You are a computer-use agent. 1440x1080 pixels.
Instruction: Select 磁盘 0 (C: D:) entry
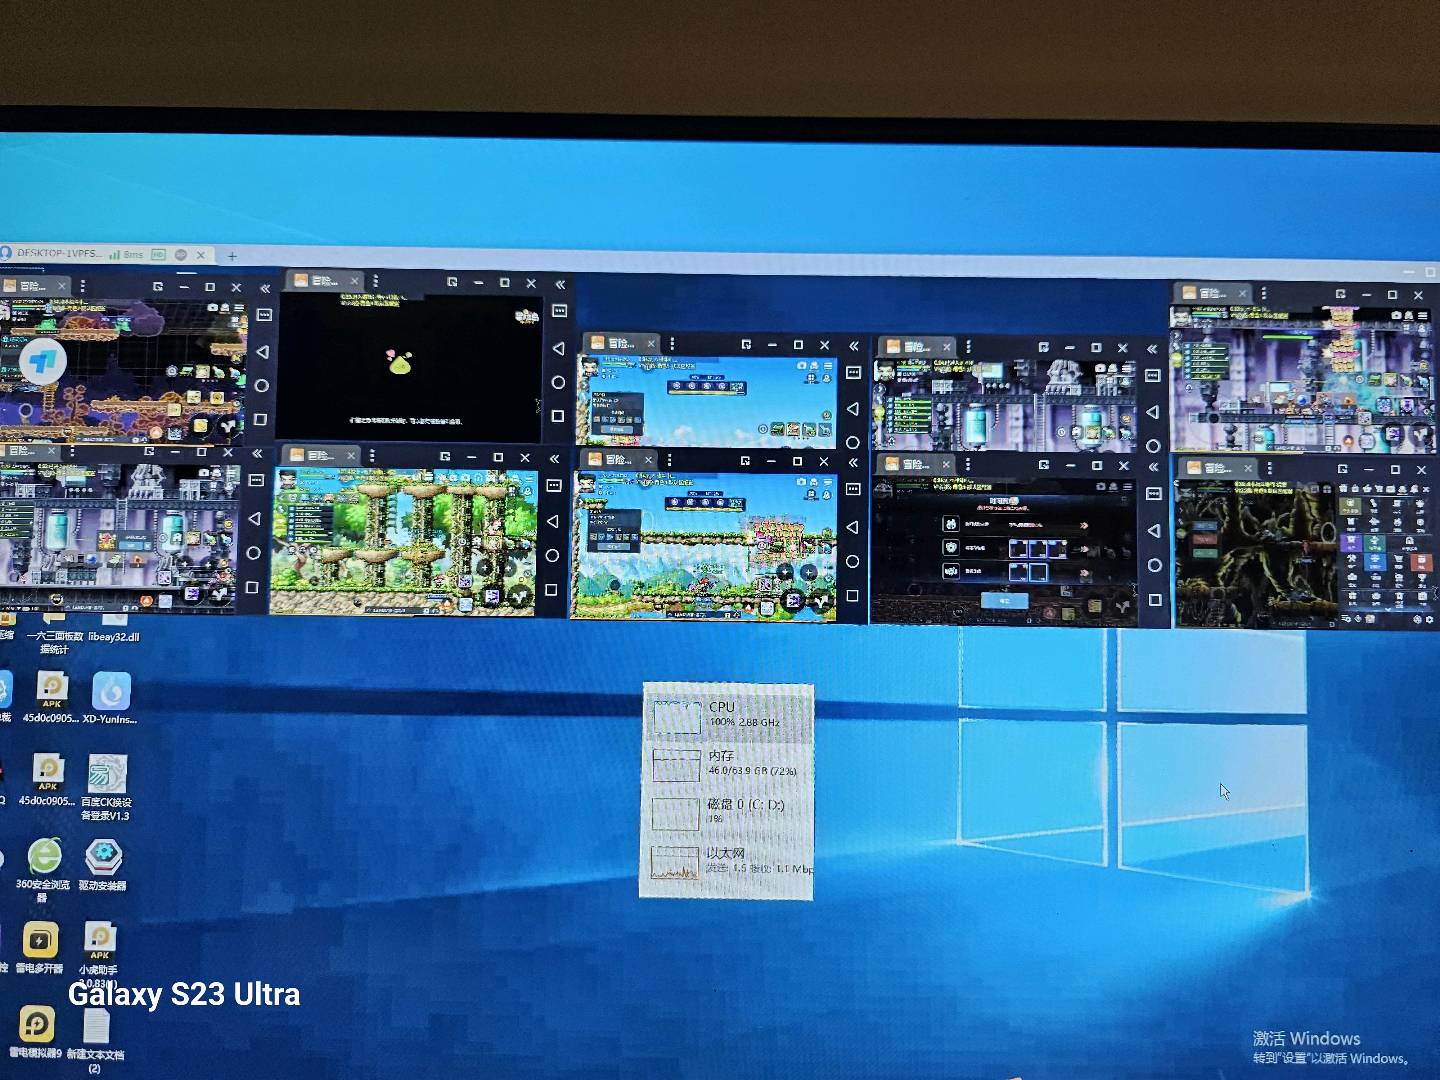pos(727,811)
